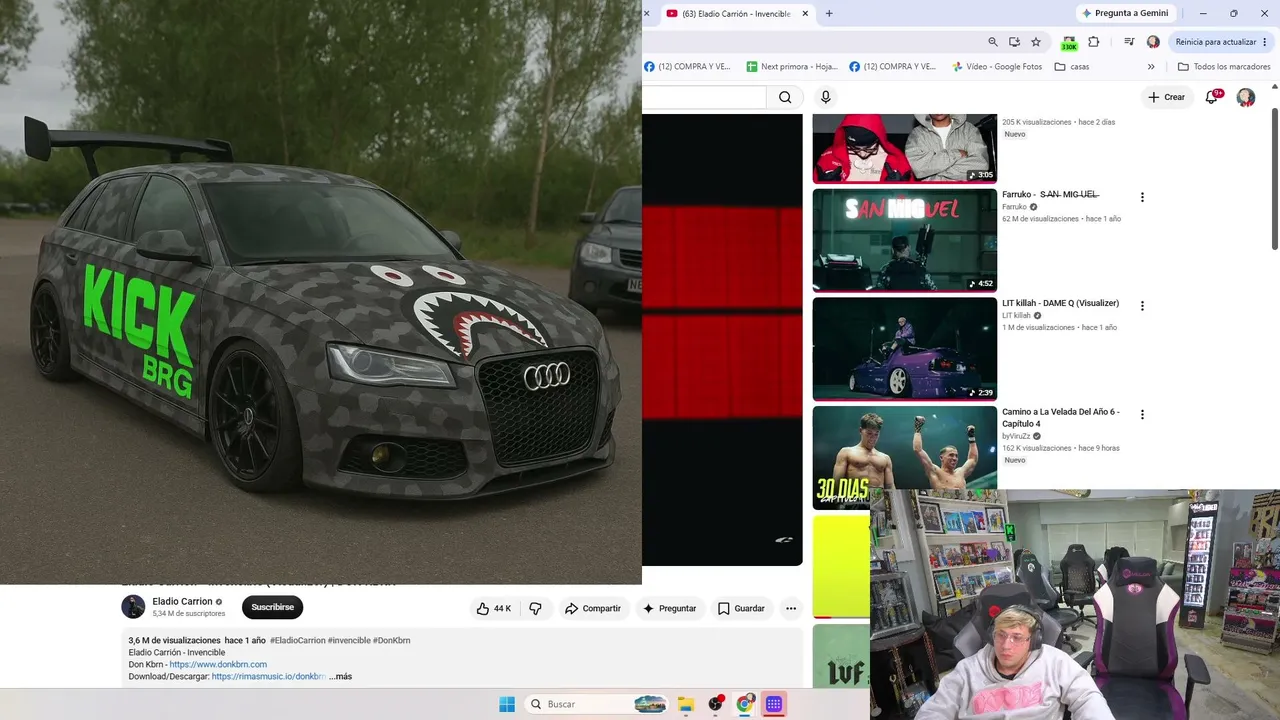Open the casas bookmarks folder
Viewport: 1280px width, 720px height.
(1072, 67)
